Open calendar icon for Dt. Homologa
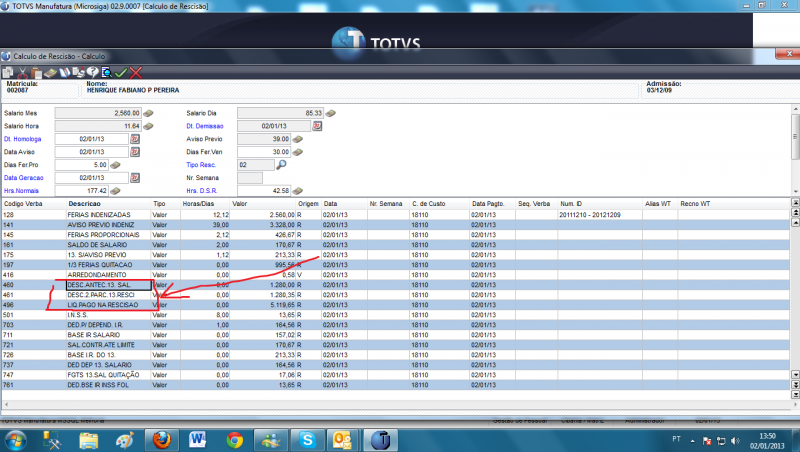 [x=135, y=139]
